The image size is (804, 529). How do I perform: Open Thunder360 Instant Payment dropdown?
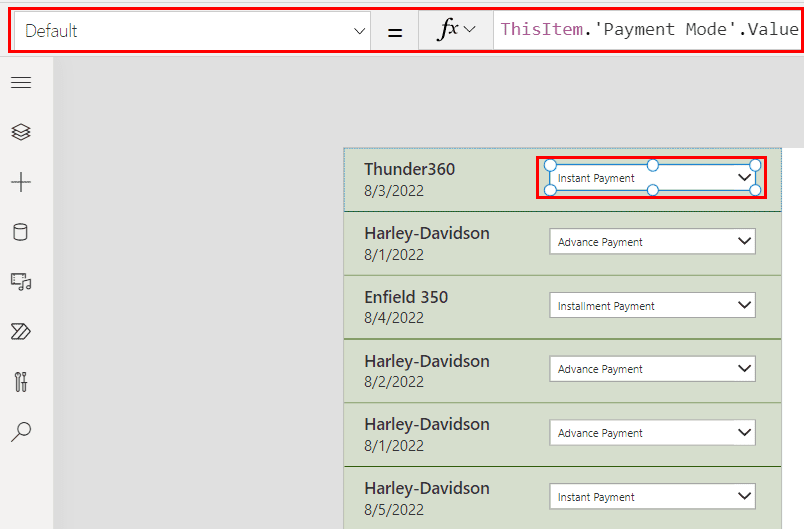[x=652, y=178]
